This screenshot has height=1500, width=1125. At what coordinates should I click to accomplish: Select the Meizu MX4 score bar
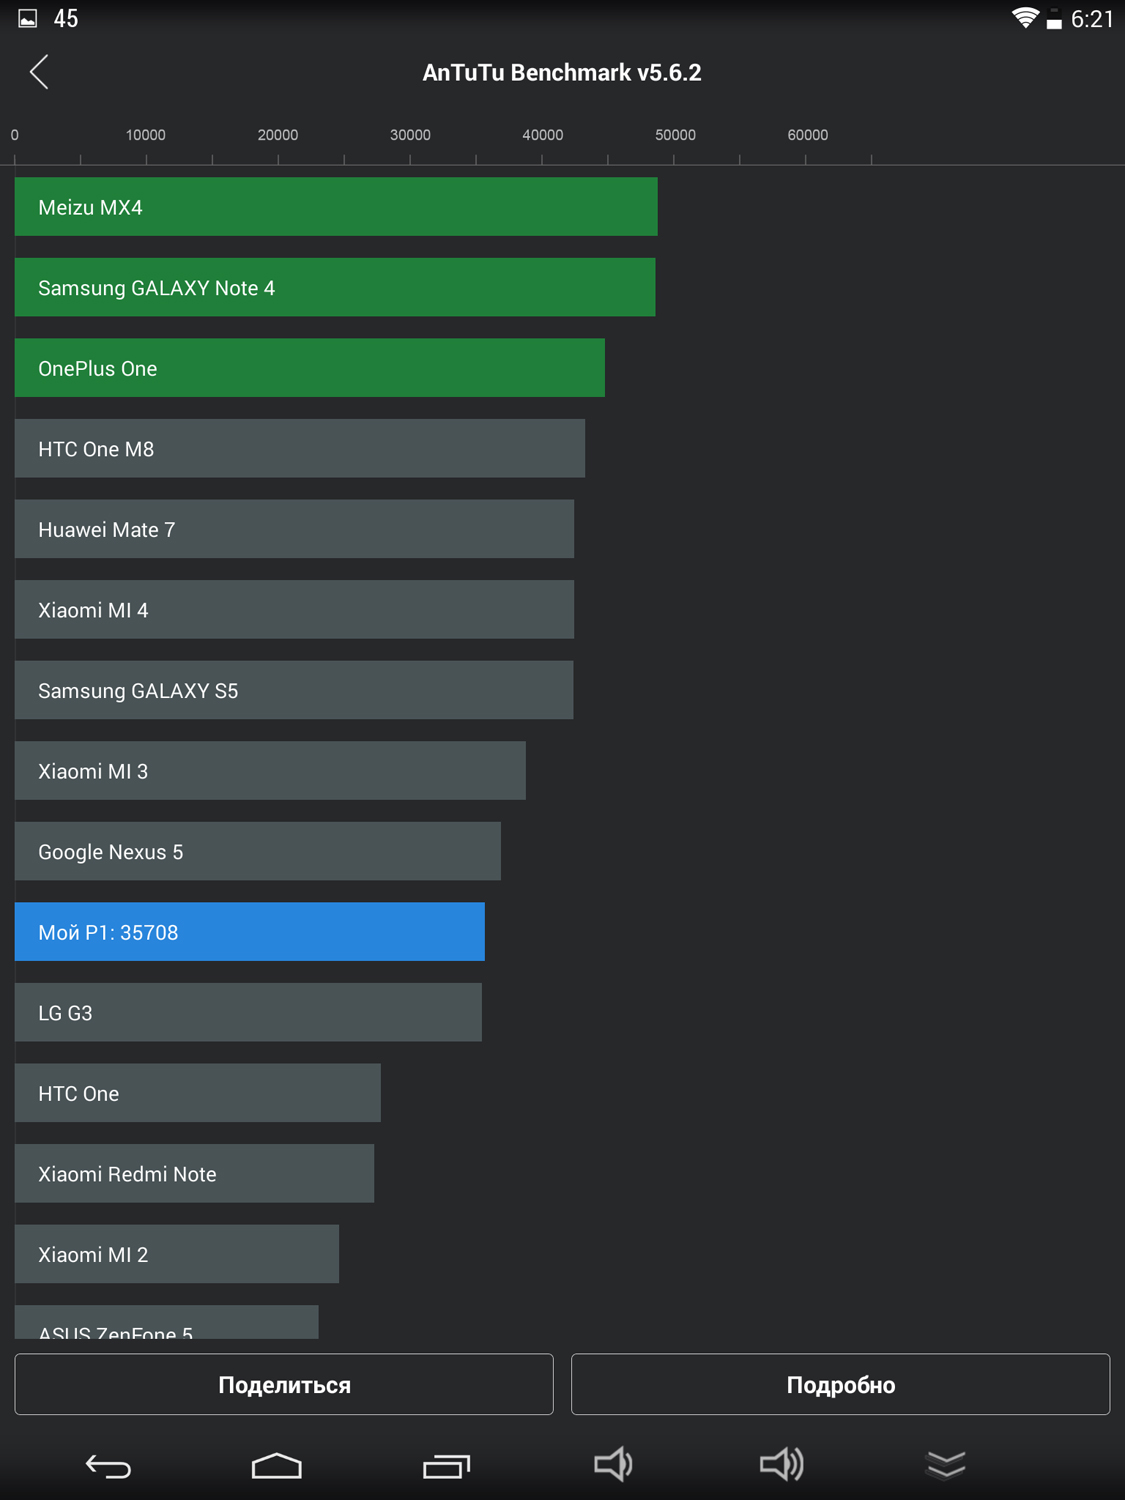[336, 207]
